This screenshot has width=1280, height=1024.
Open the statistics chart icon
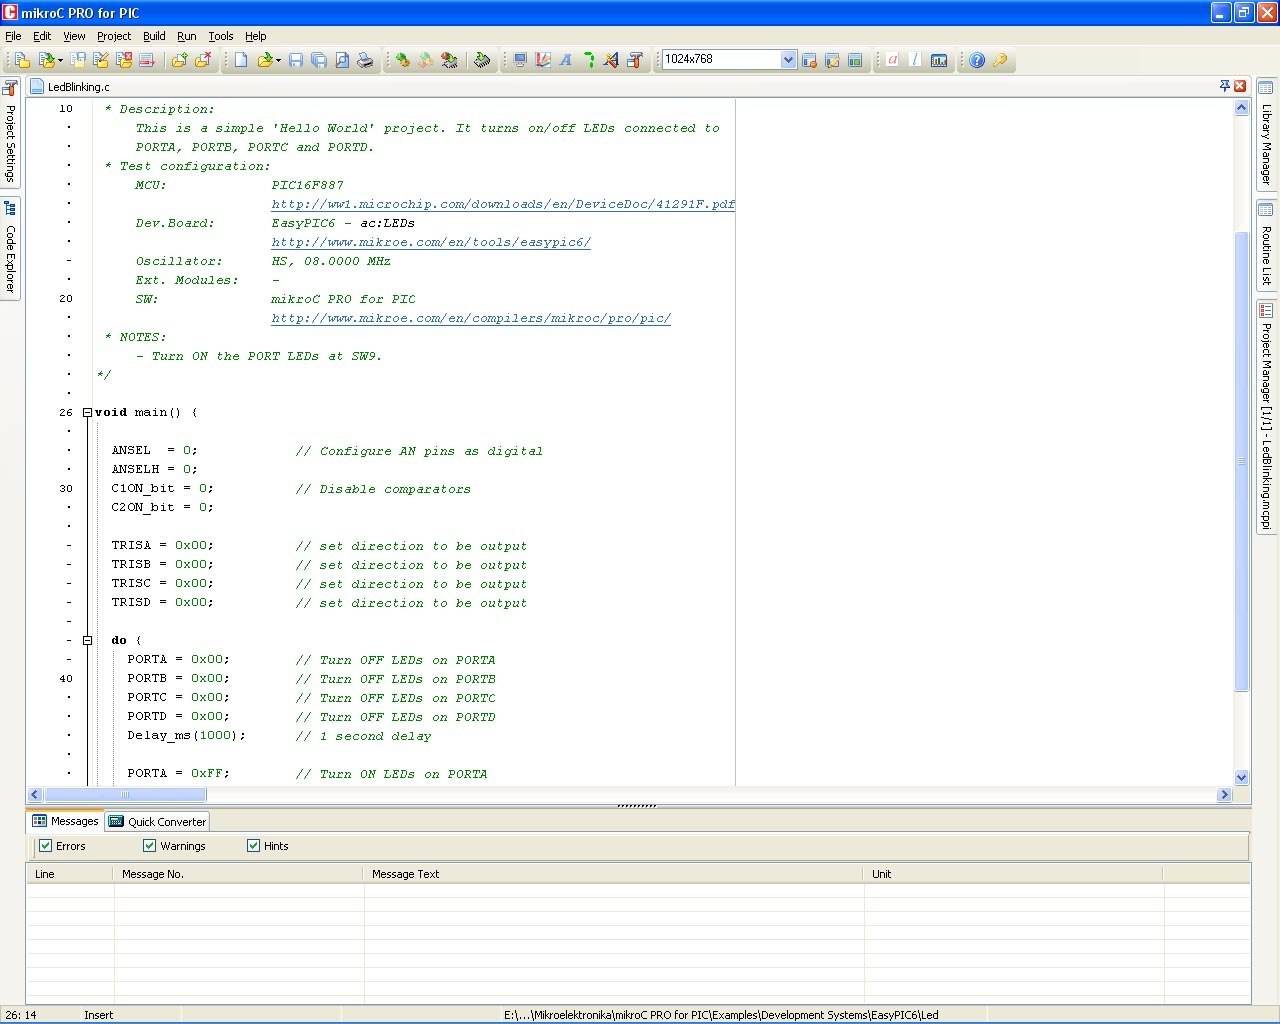[939, 60]
